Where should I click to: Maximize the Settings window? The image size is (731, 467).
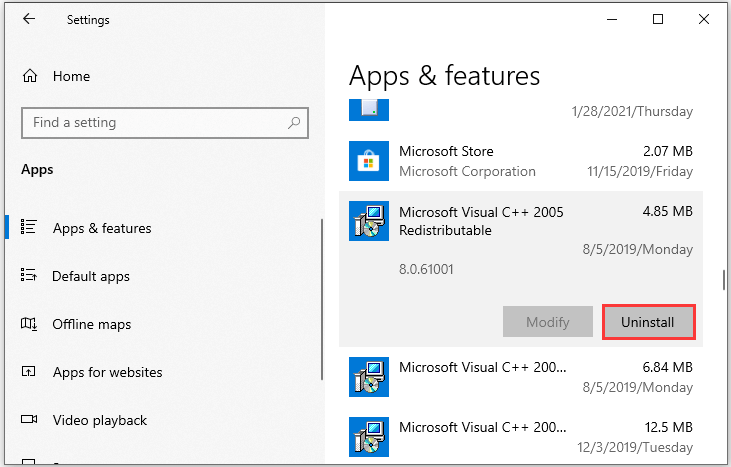pyautogui.click(x=658, y=19)
